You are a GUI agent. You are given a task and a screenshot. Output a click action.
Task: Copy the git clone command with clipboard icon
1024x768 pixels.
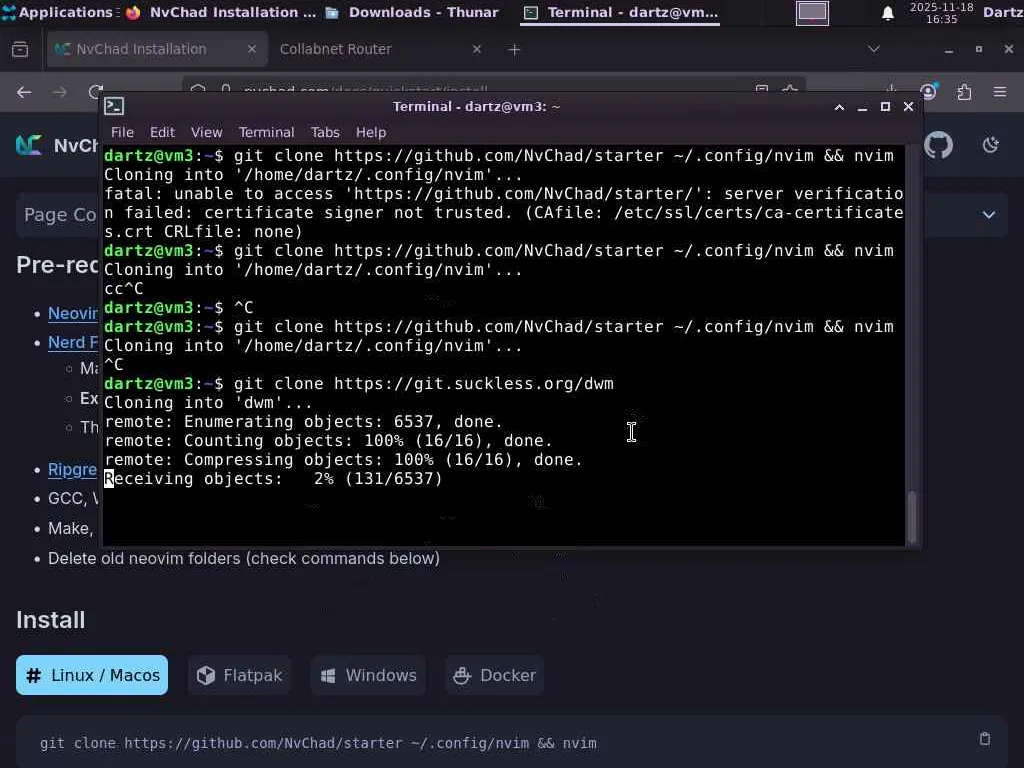(985, 739)
